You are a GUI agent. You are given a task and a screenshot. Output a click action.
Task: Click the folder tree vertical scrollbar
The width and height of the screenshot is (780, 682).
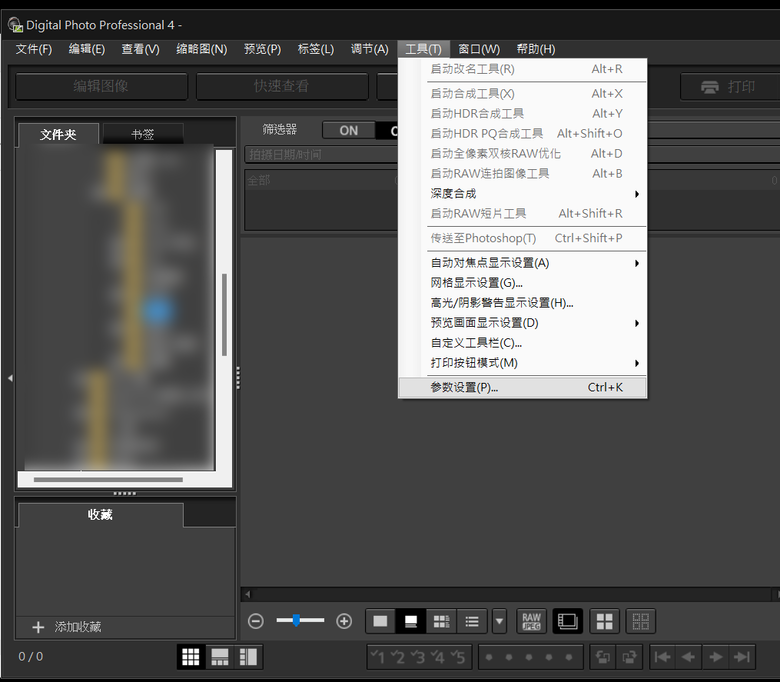point(224,314)
